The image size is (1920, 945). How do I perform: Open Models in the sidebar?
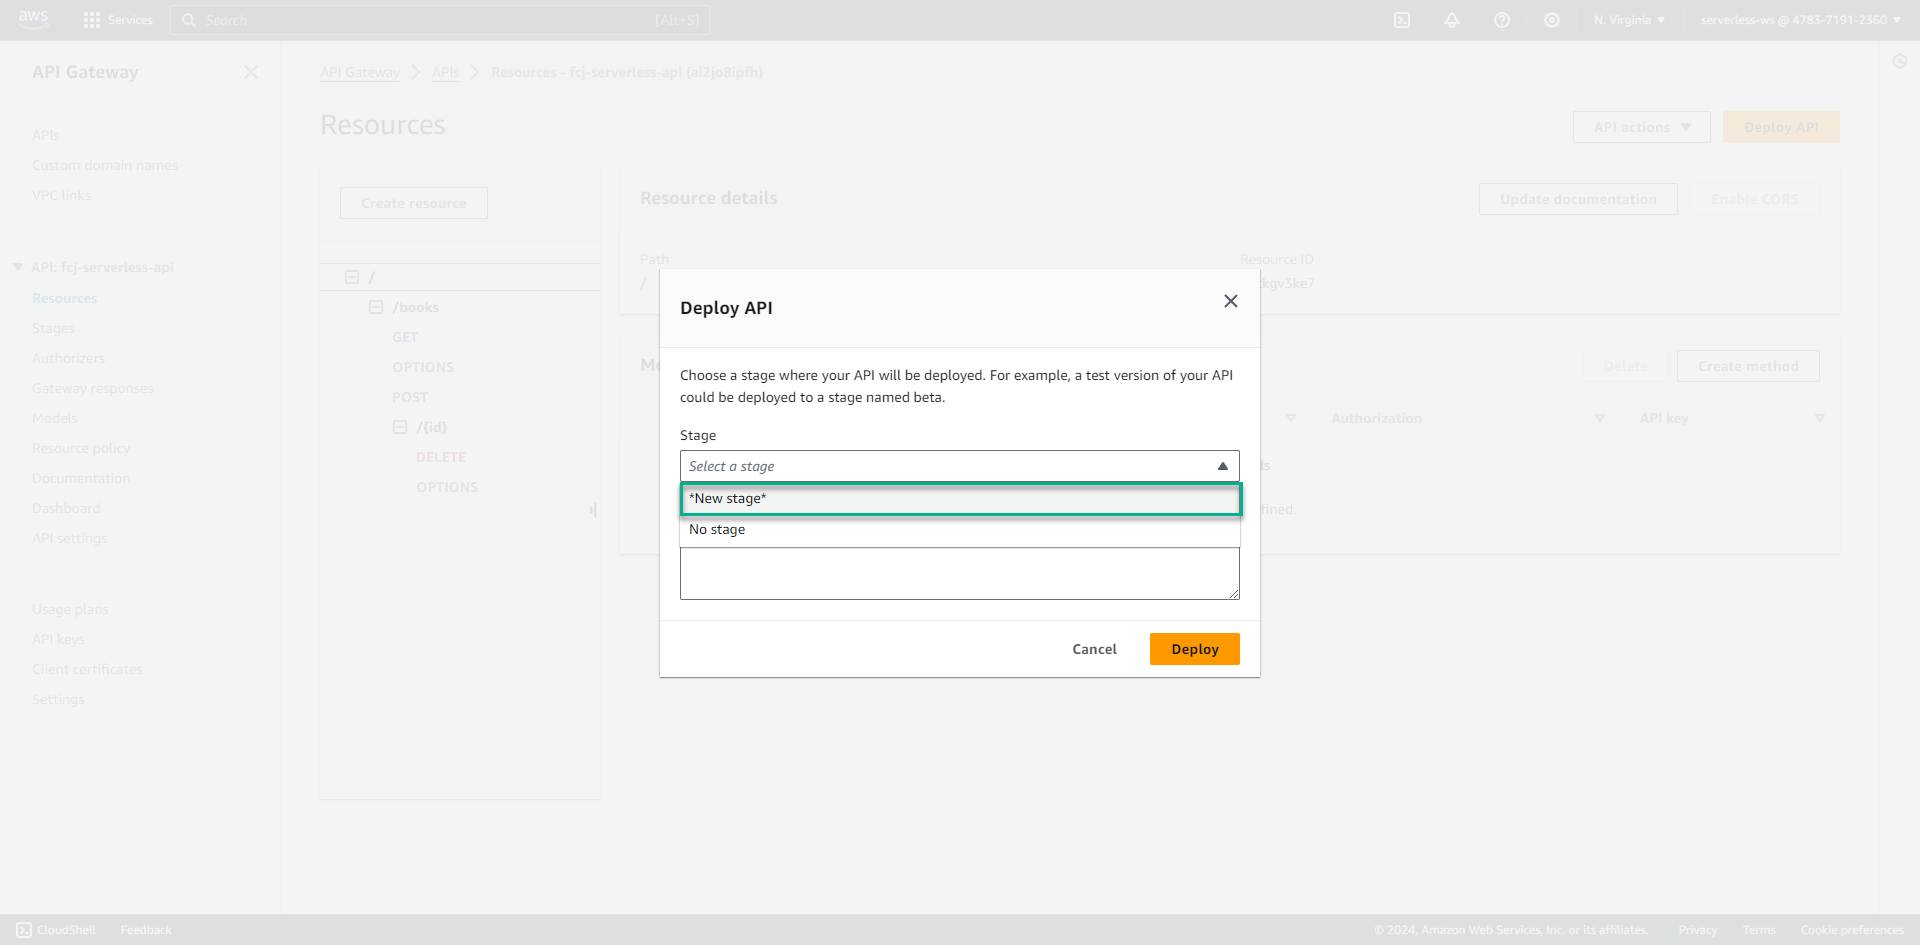pos(55,418)
